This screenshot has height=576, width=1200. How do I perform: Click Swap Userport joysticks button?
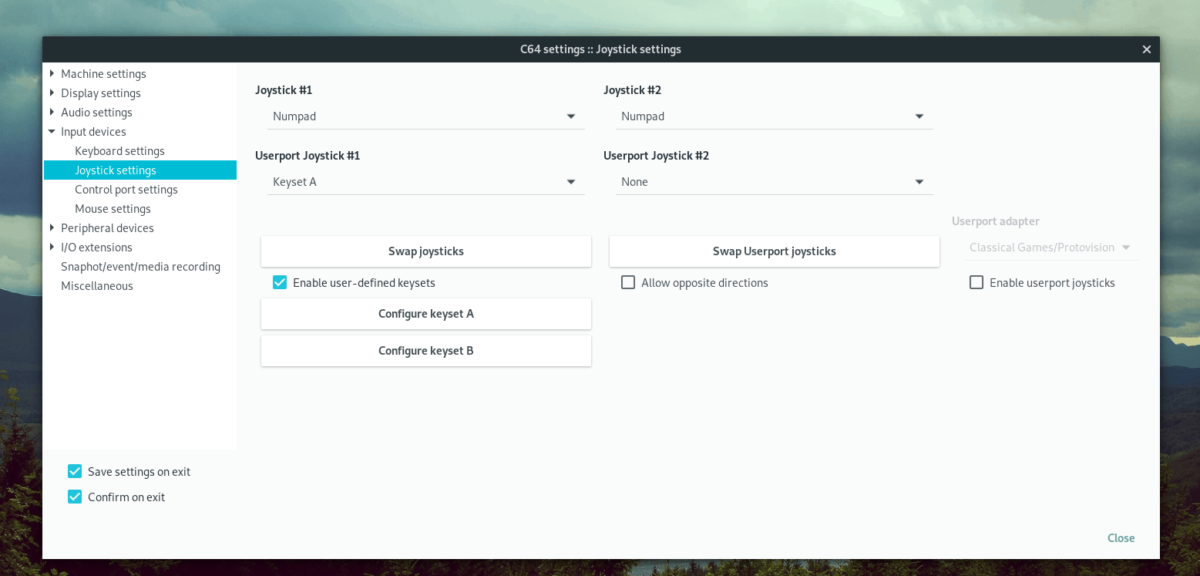pos(774,251)
